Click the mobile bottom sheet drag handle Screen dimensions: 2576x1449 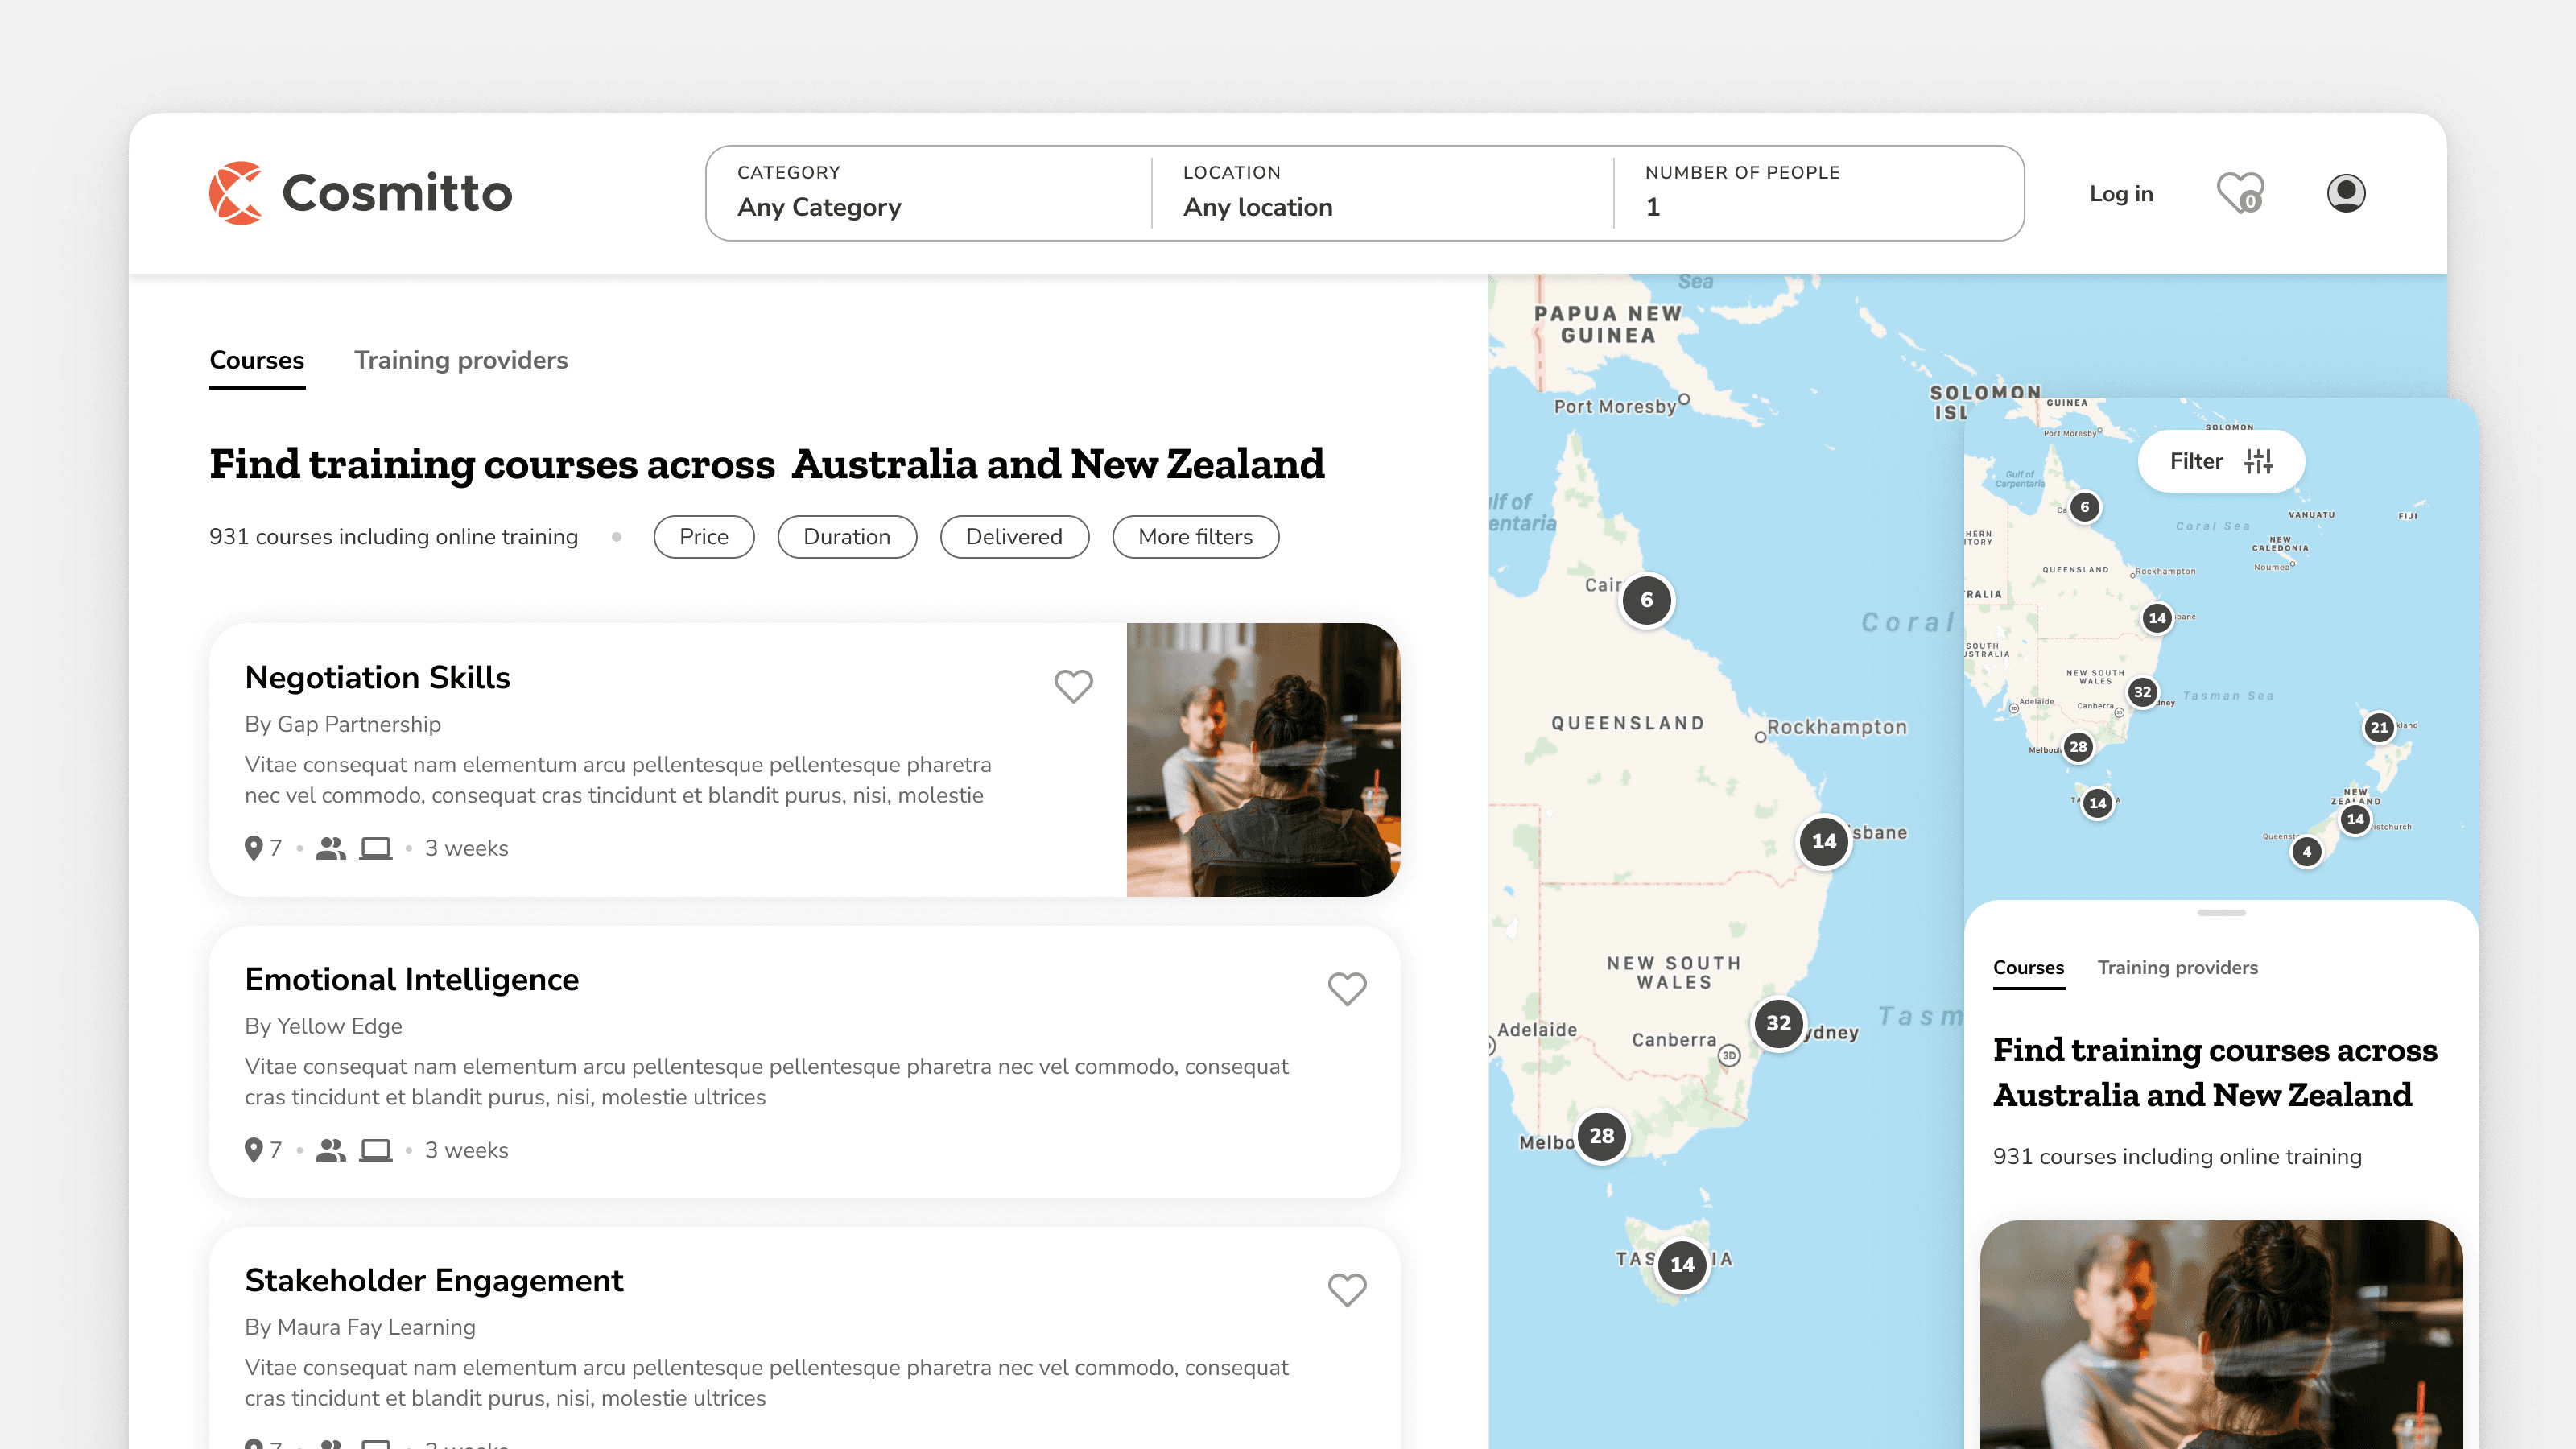coord(2221,912)
